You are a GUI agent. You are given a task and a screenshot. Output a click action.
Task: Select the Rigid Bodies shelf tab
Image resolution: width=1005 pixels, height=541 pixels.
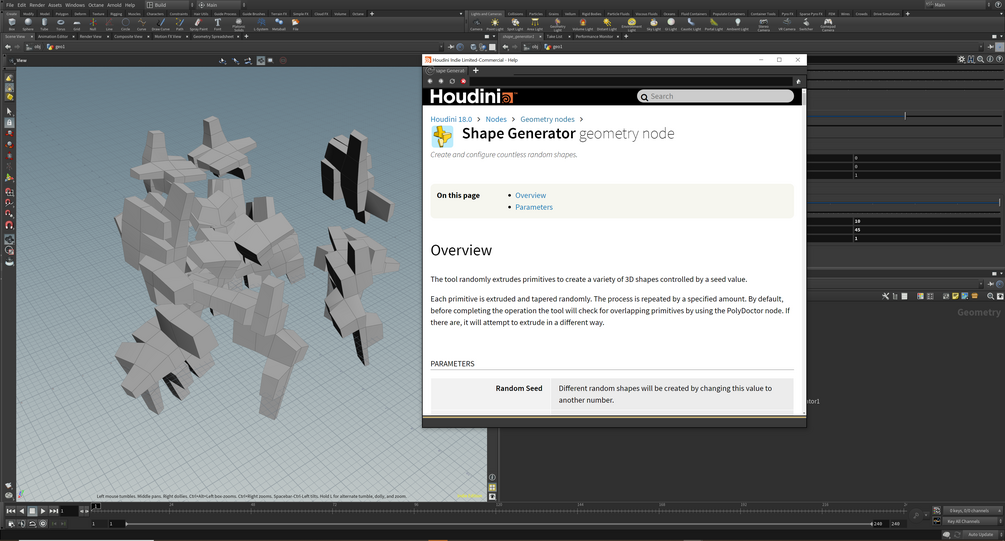pyautogui.click(x=591, y=13)
